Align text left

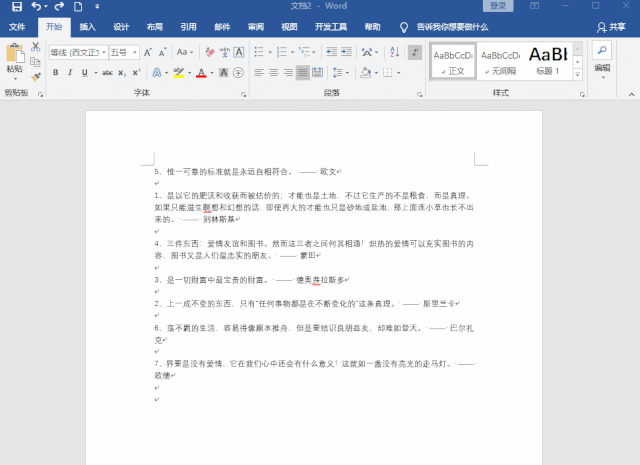(x=259, y=73)
